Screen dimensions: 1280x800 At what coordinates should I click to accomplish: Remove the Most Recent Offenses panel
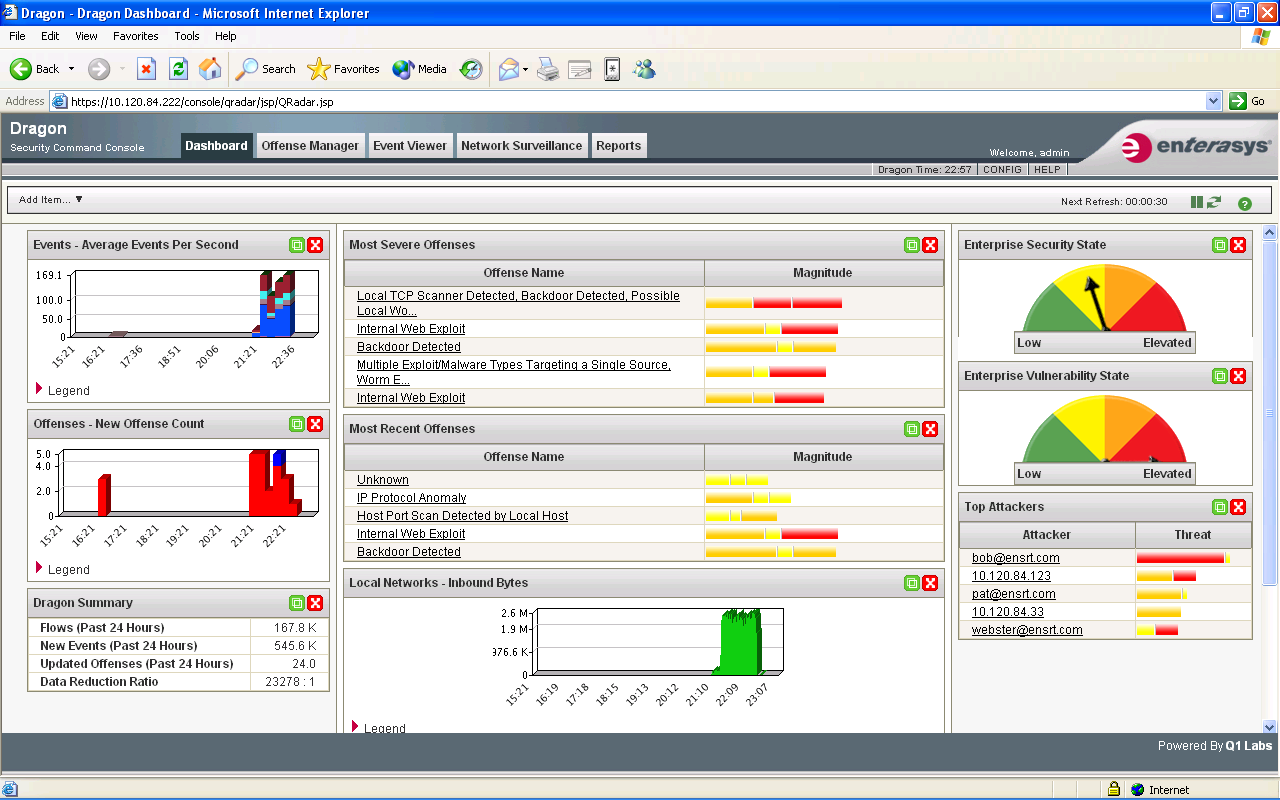[x=930, y=429]
